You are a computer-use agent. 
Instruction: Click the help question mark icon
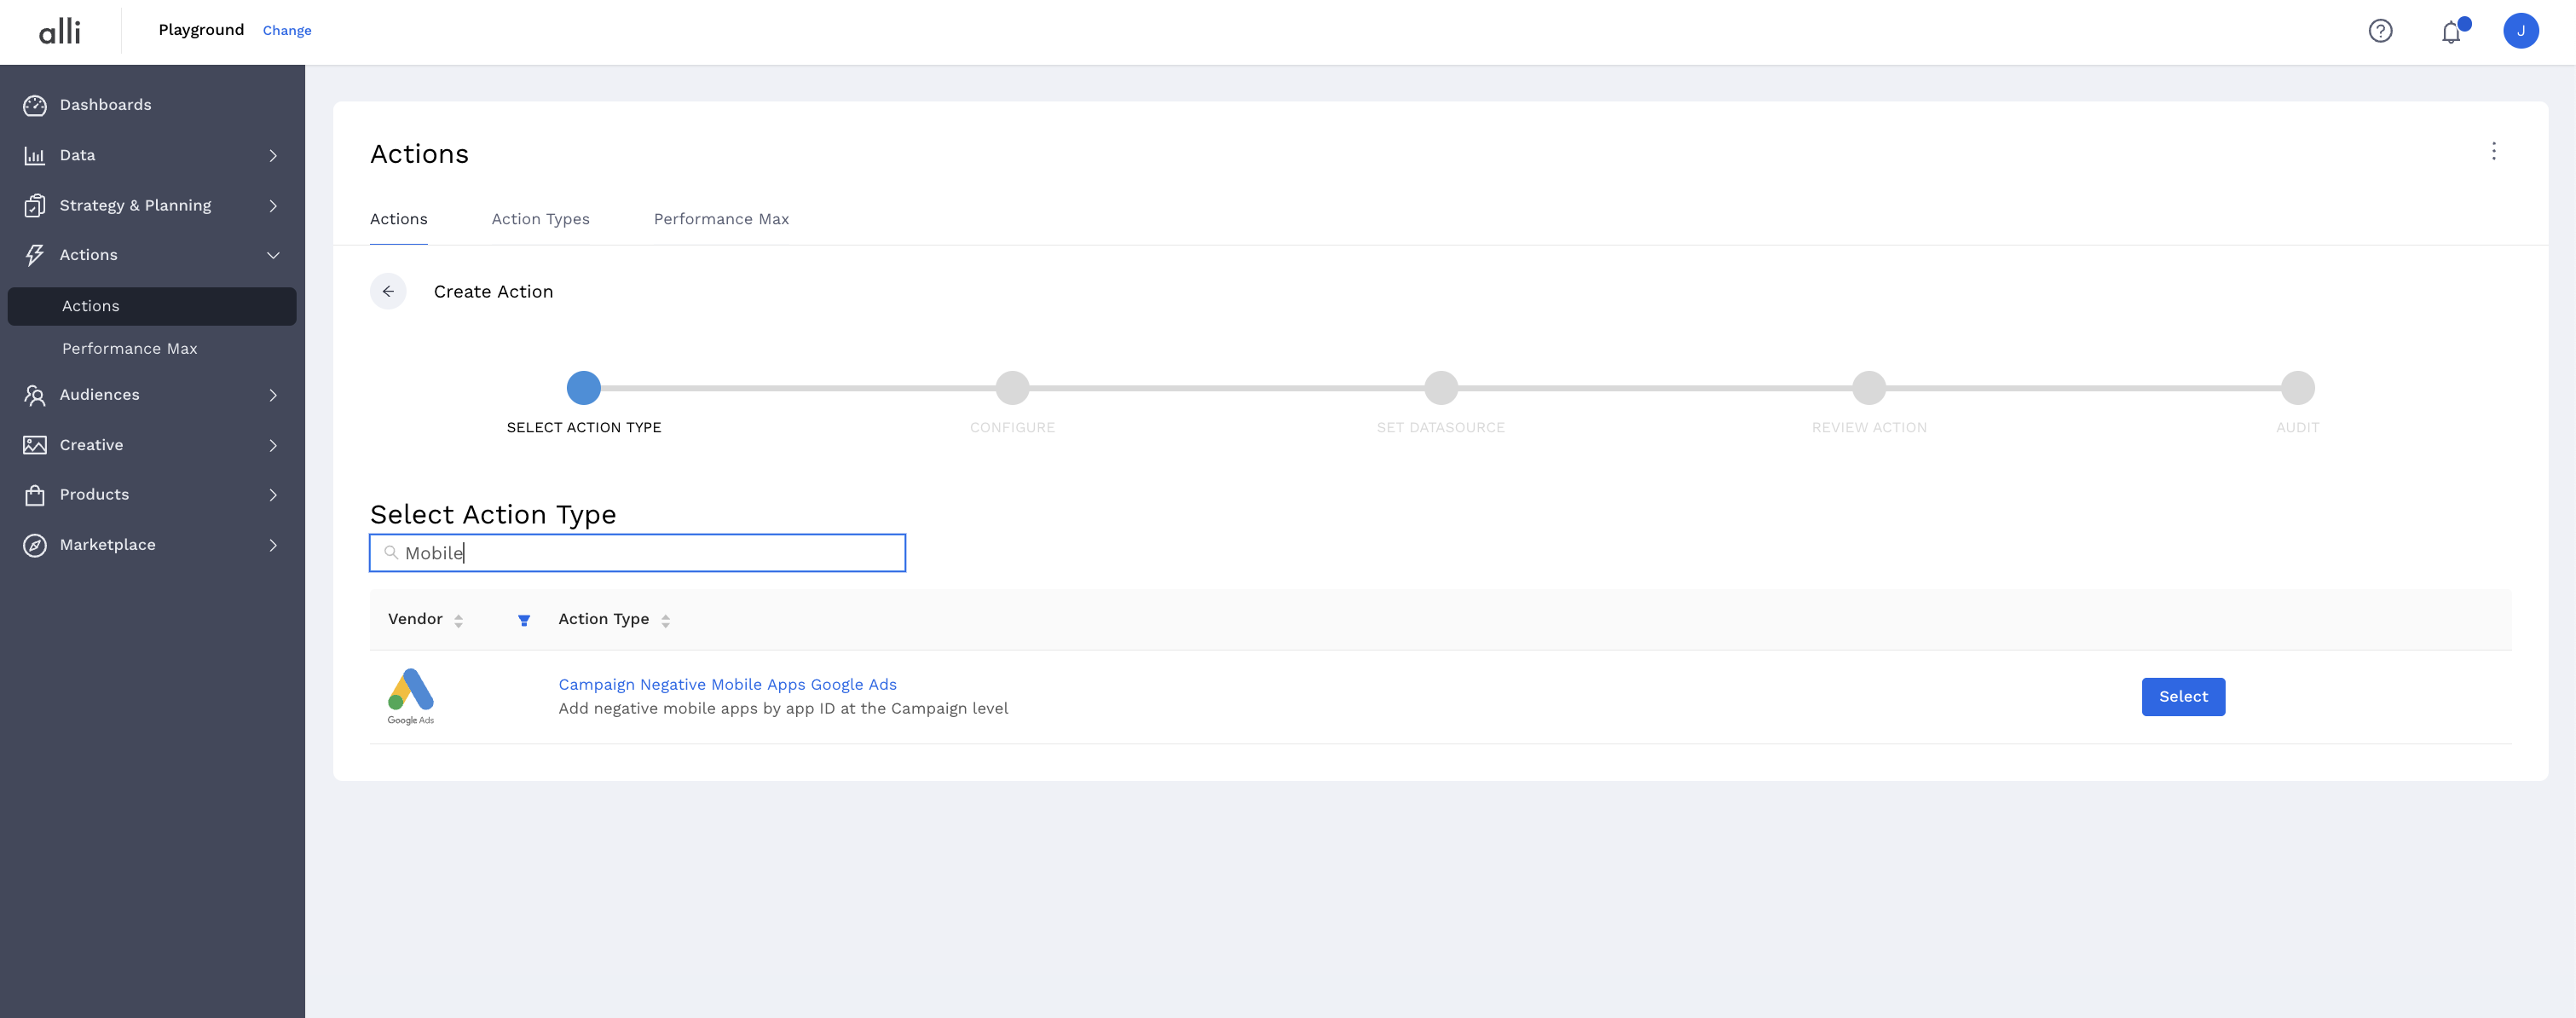(x=2380, y=31)
